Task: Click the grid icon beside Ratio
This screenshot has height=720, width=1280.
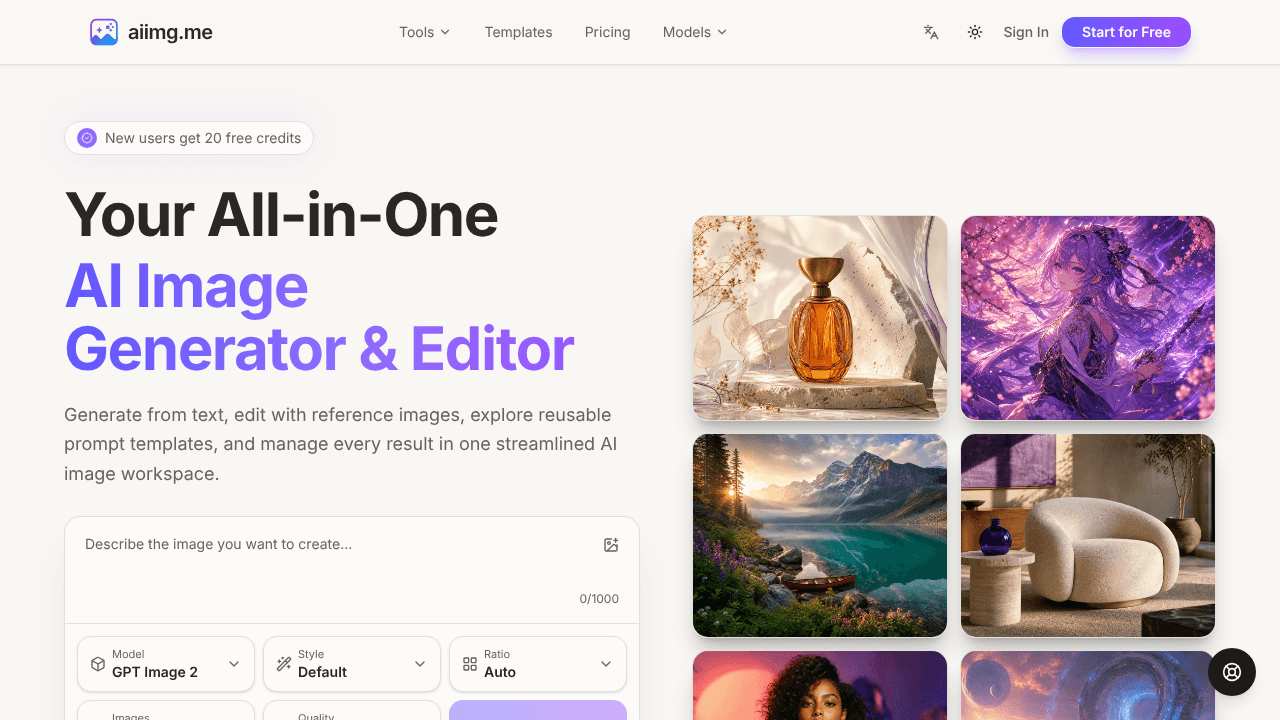Action: (x=470, y=664)
